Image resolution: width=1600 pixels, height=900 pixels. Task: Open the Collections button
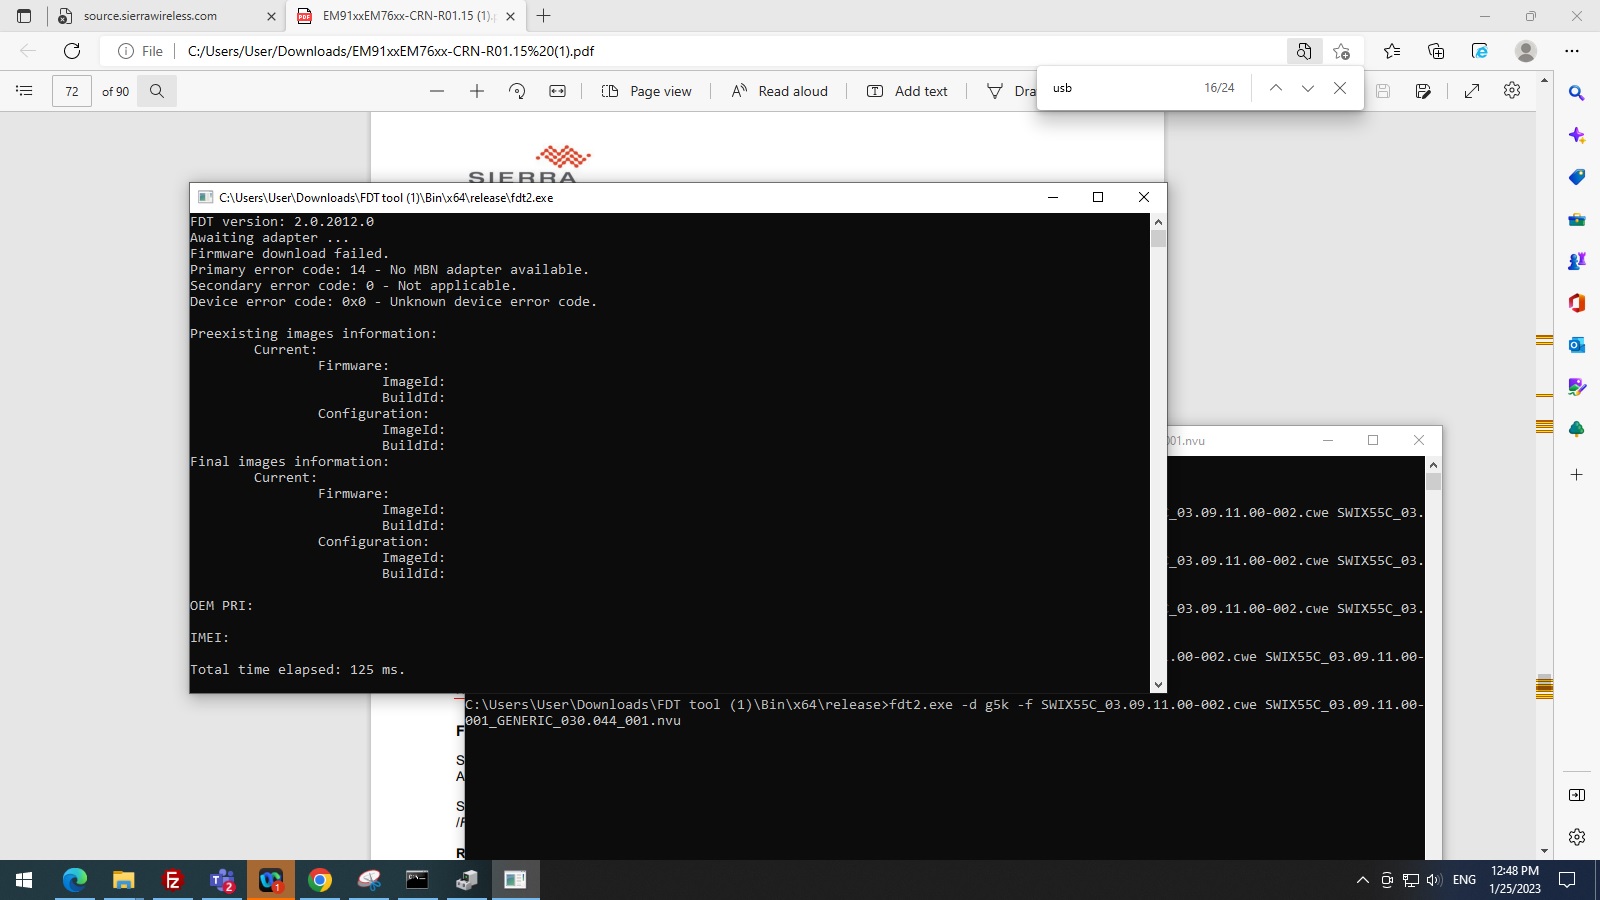(1436, 51)
